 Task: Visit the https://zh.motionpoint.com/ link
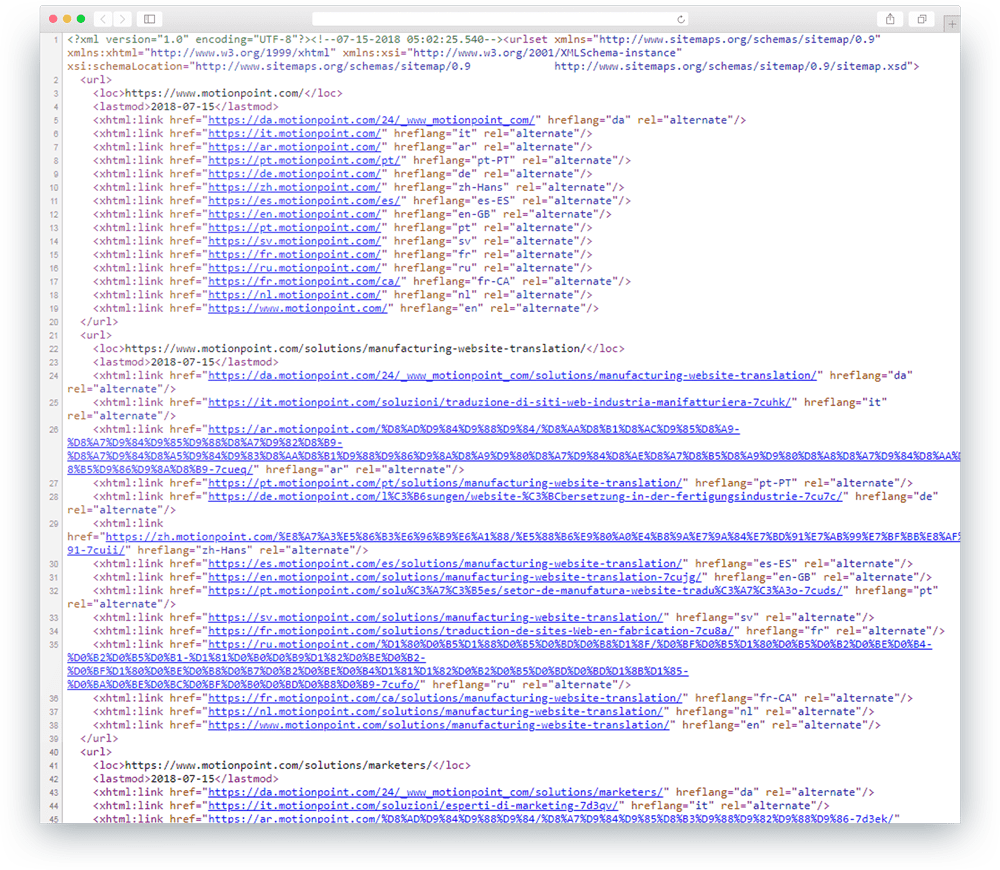click(x=295, y=187)
